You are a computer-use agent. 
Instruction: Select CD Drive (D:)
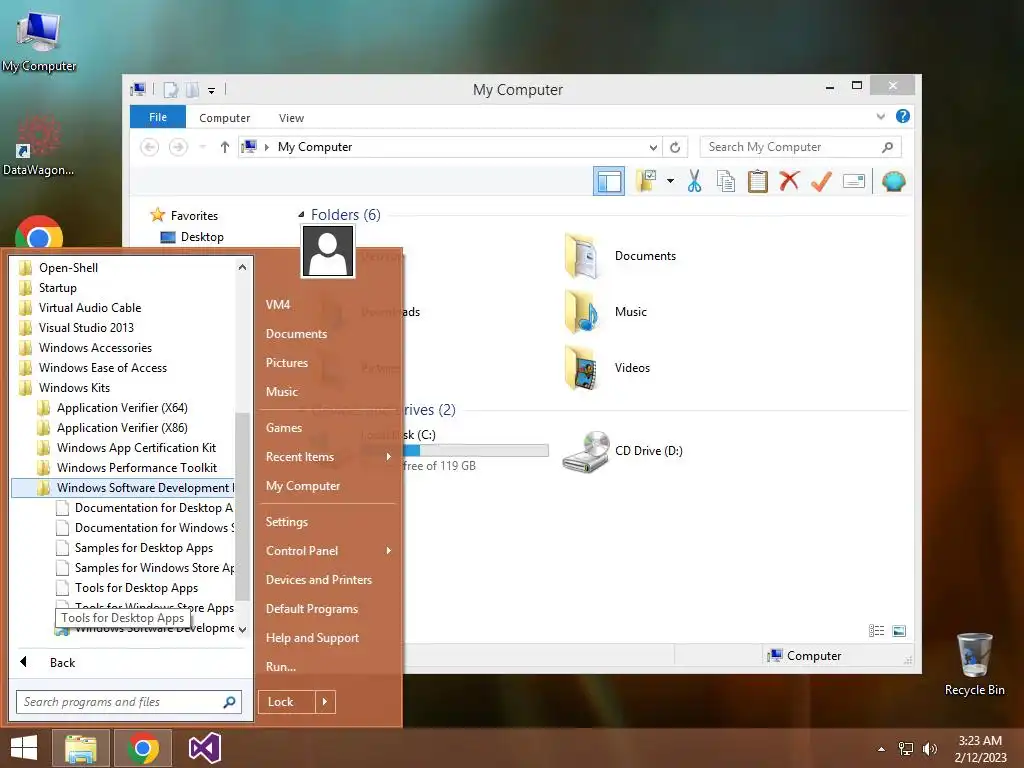tap(622, 451)
